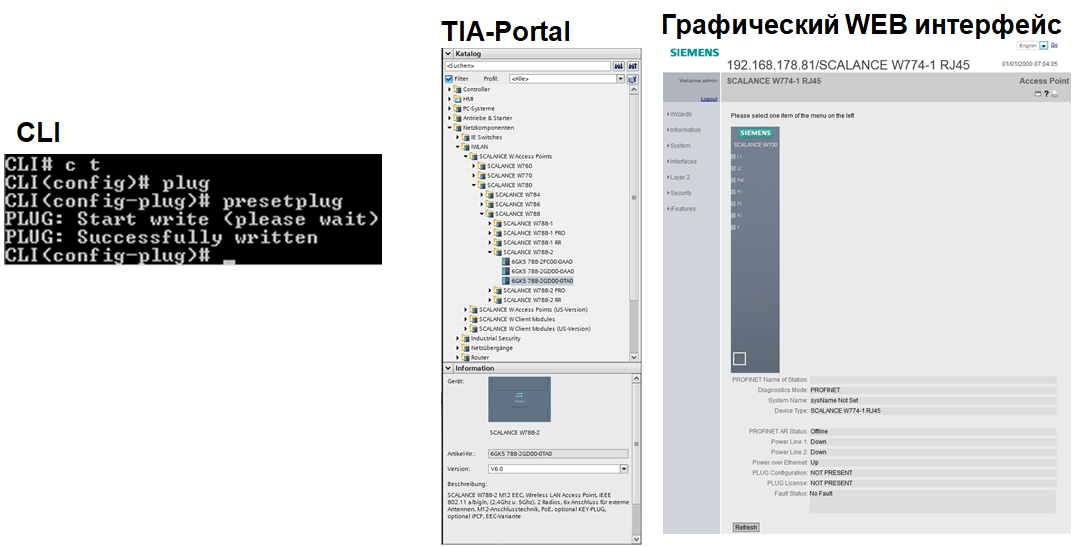Expand the SCALANCE W786 node
This screenshot has height=547, width=1082.
tap(482, 205)
